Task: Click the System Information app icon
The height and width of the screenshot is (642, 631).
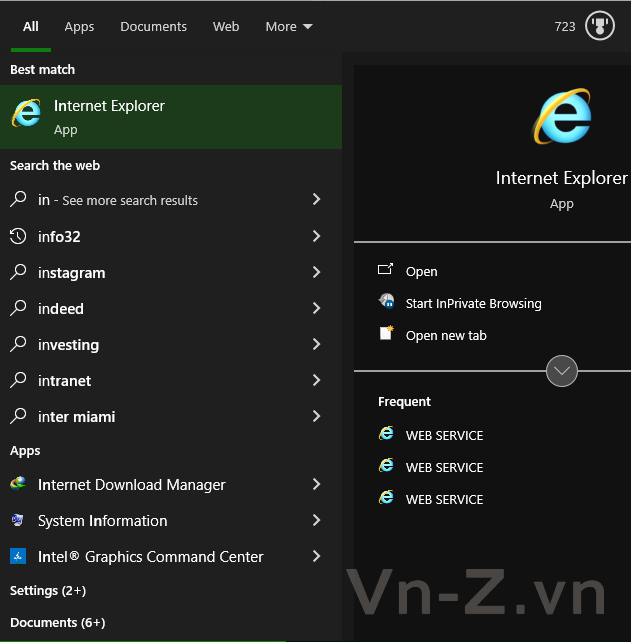Action: tap(18, 520)
